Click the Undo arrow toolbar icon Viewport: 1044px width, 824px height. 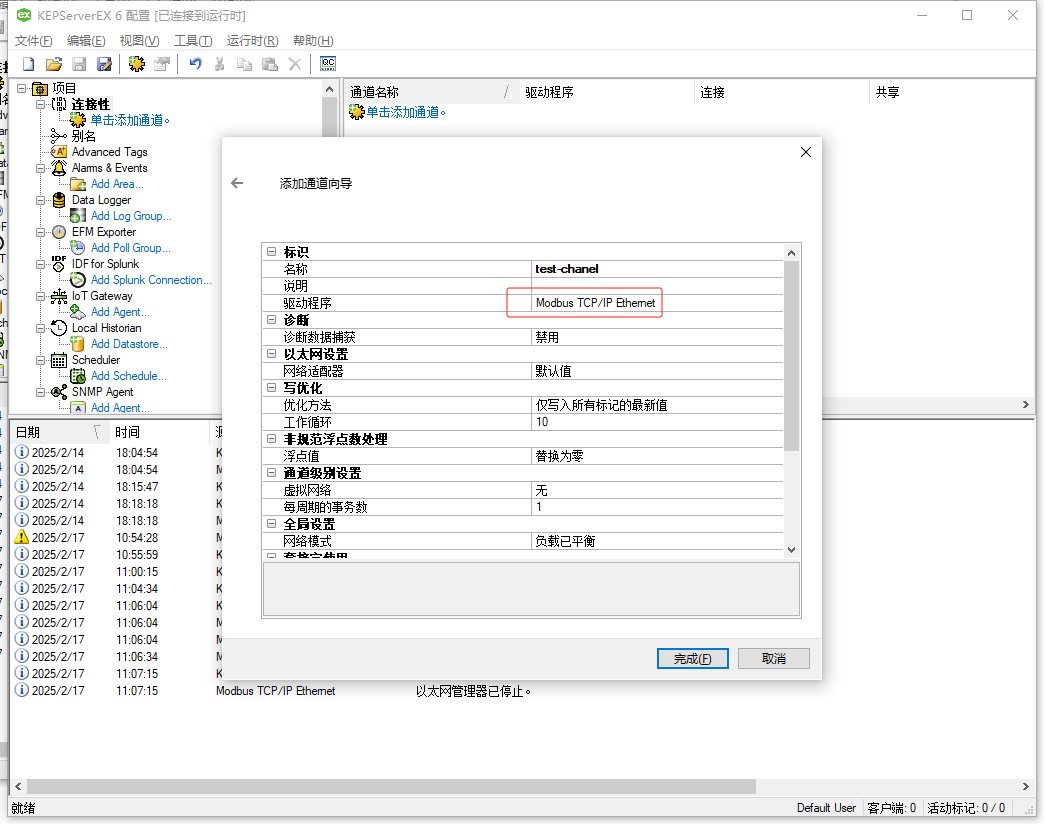[x=195, y=64]
